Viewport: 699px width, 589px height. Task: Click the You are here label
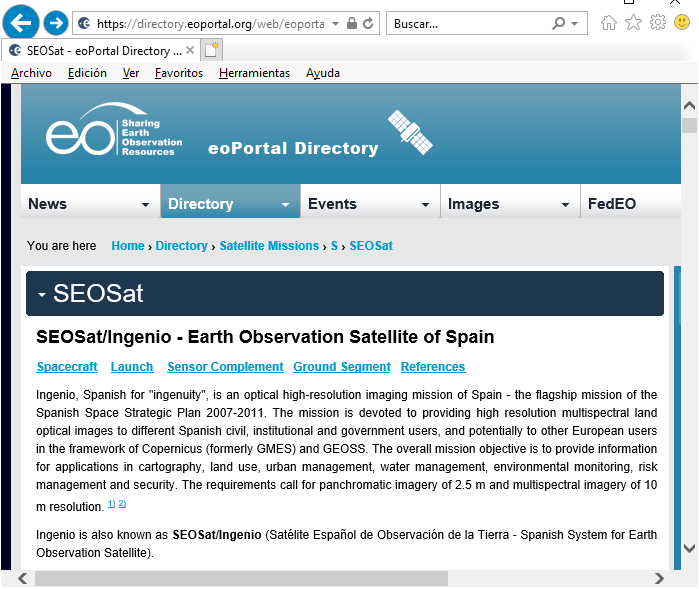(62, 246)
